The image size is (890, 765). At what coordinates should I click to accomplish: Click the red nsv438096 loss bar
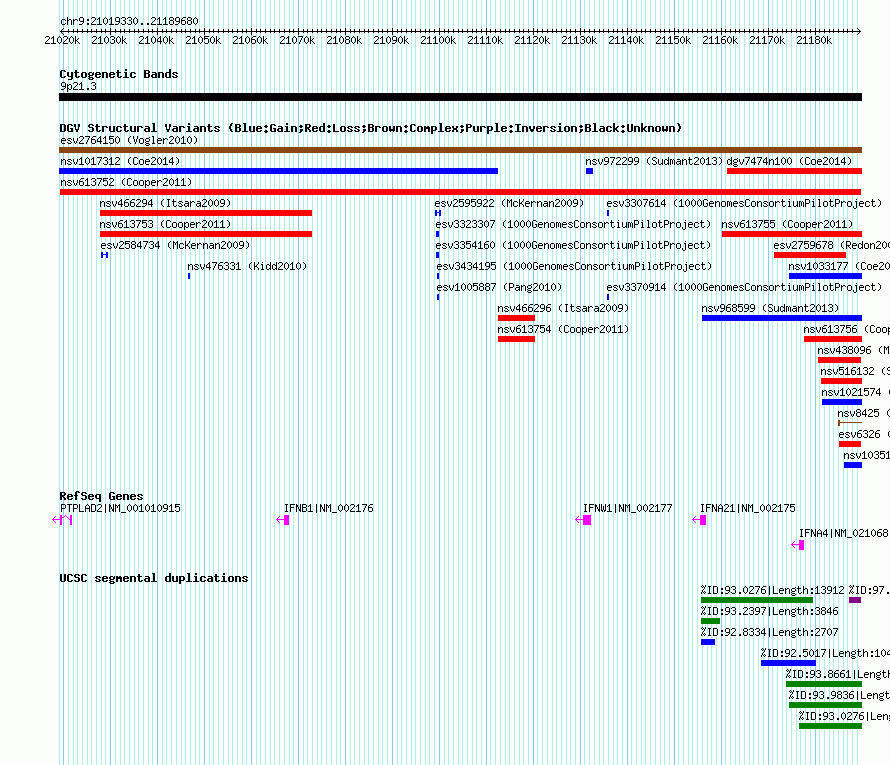tap(839, 360)
